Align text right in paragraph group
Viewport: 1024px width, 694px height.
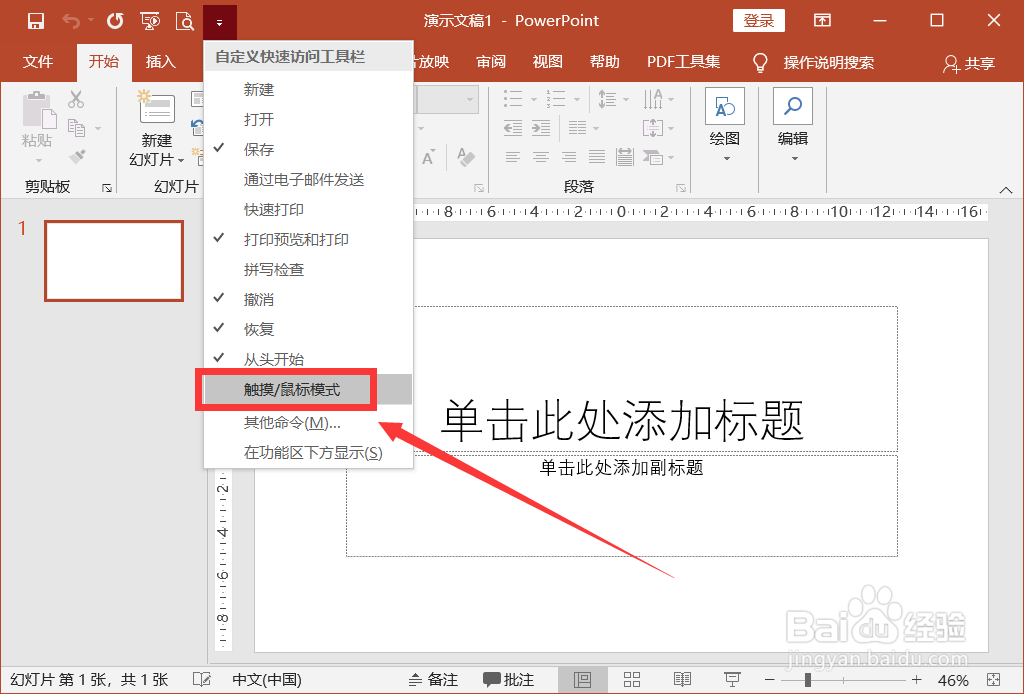[x=569, y=157]
